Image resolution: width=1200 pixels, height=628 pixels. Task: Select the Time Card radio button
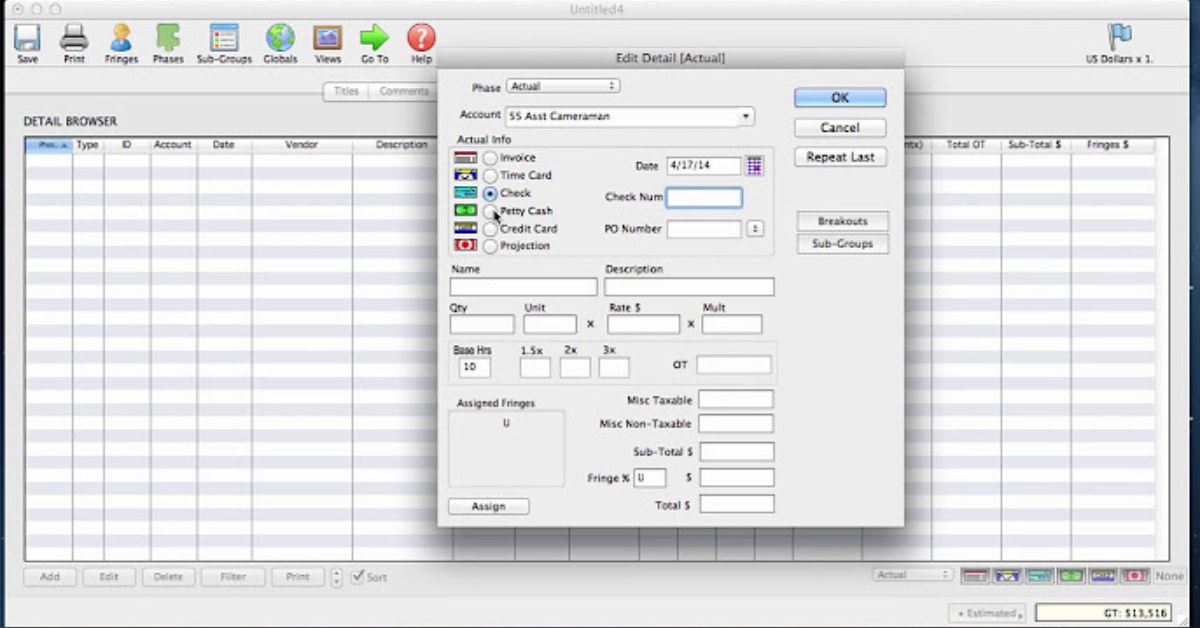490,175
